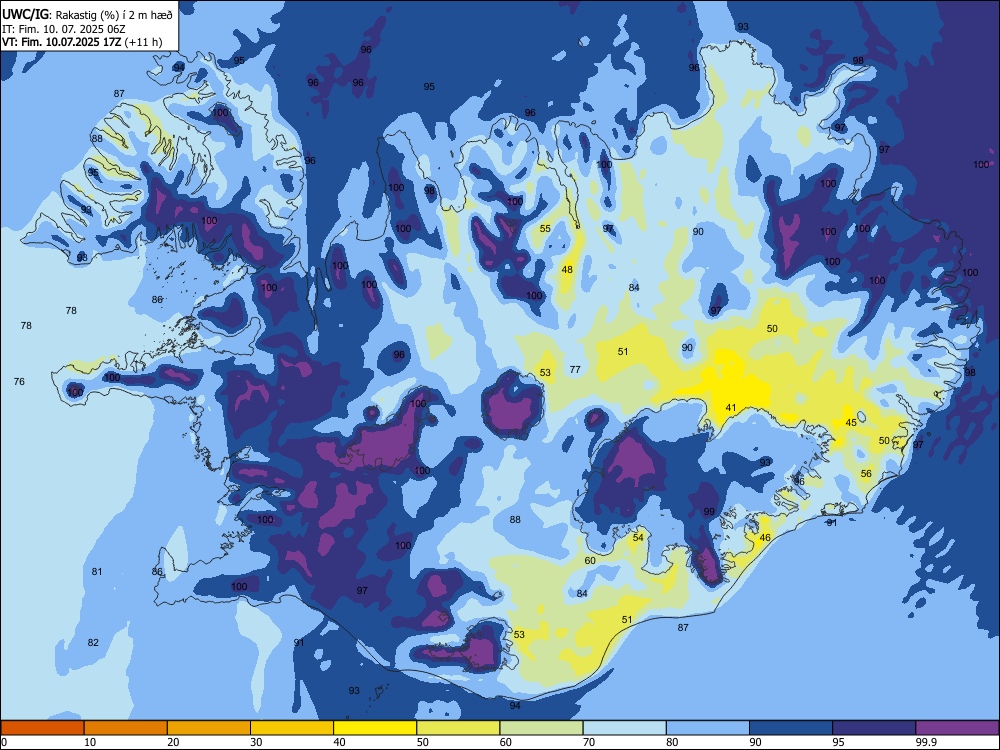Click the '70' legend tick label

589,742
